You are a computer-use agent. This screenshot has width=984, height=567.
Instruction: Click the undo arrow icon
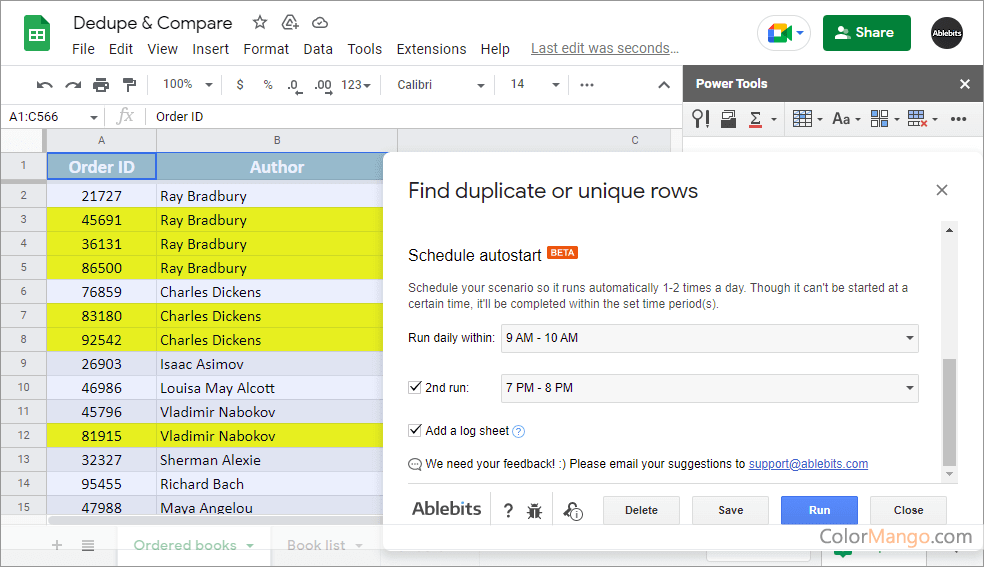pyautogui.click(x=44, y=85)
